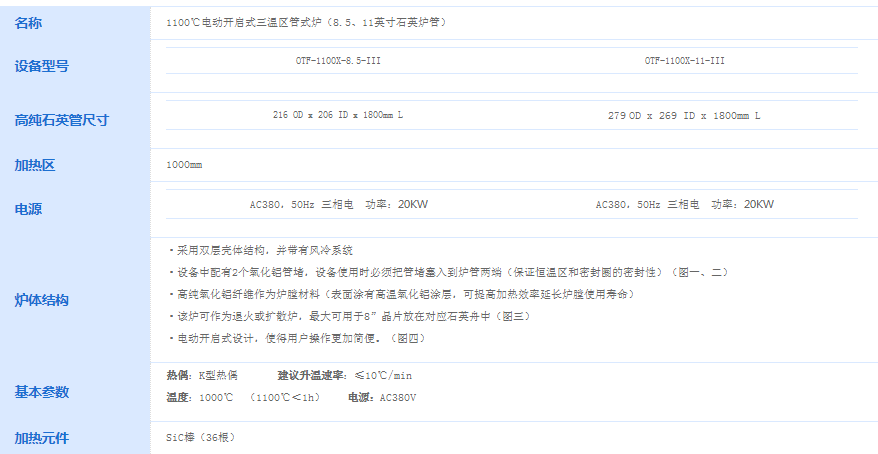
Task: Select the 1000mm heating zone value
Action: coord(184,165)
